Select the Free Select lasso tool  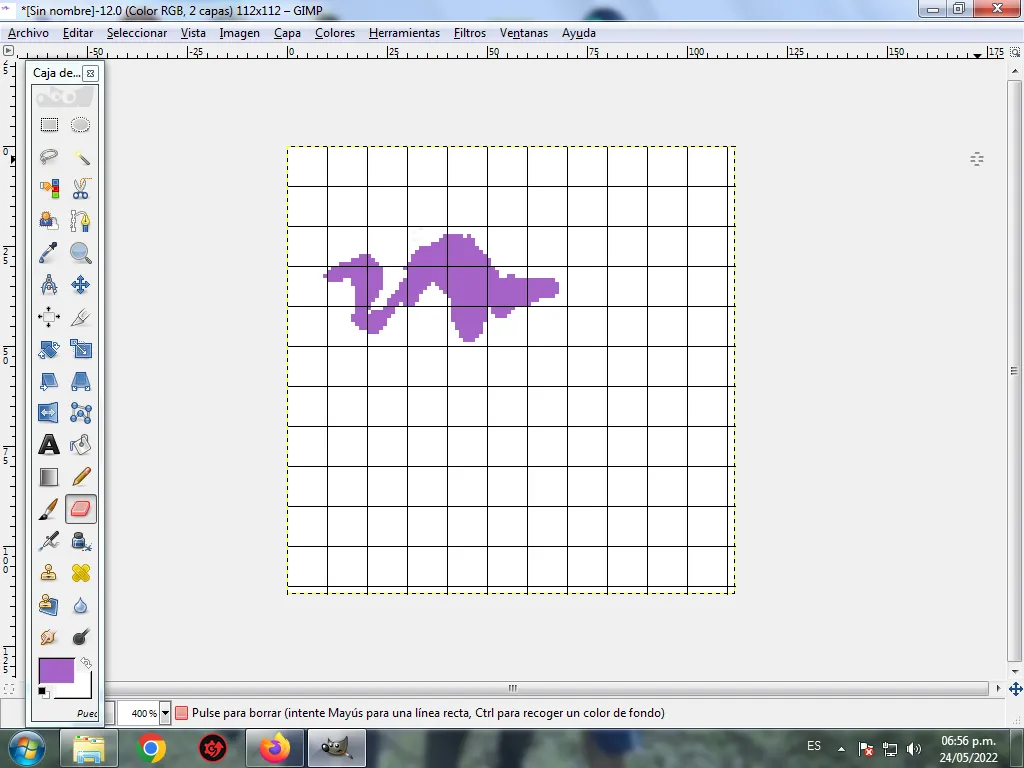49,157
